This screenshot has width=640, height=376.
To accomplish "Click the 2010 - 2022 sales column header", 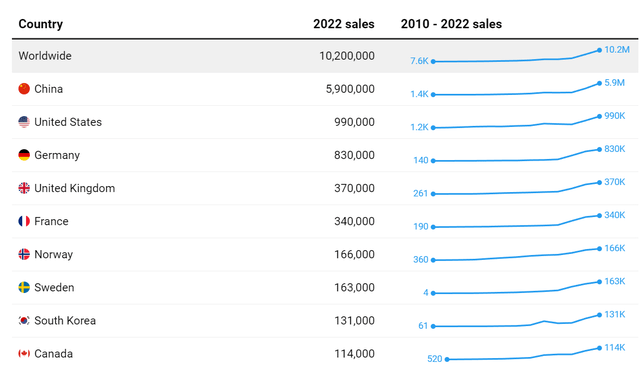I will [451, 24].
